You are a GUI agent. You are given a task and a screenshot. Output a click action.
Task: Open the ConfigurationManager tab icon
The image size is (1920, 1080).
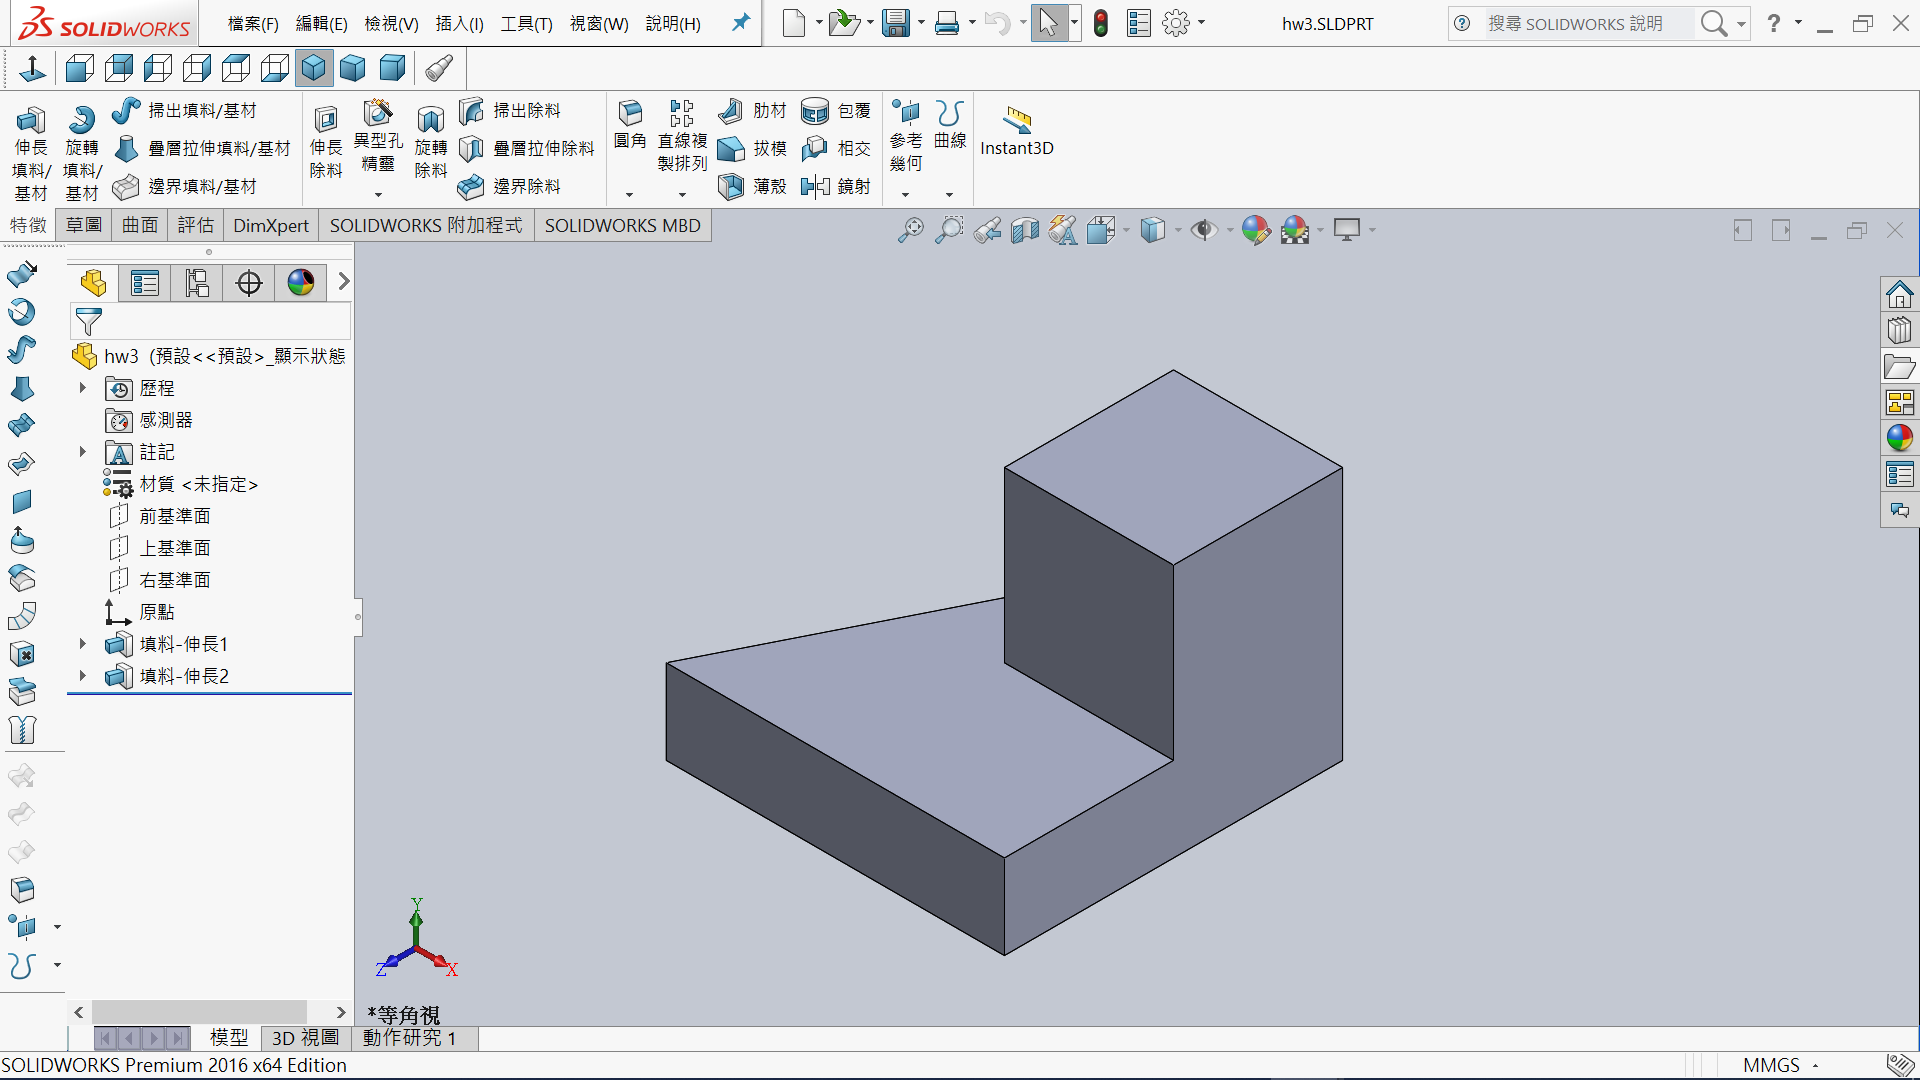click(197, 283)
